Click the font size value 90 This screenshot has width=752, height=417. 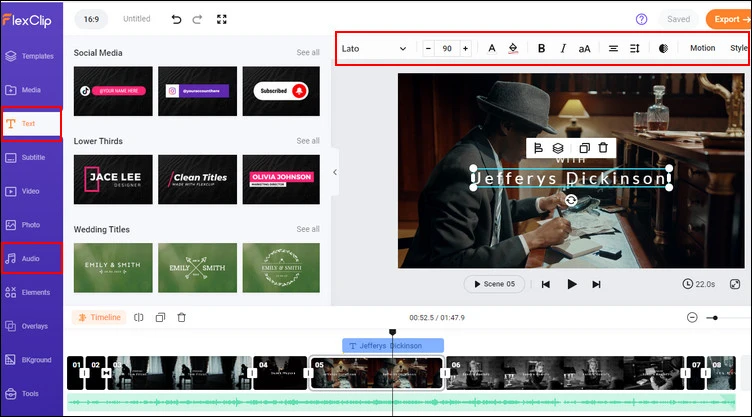(x=447, y=48)
